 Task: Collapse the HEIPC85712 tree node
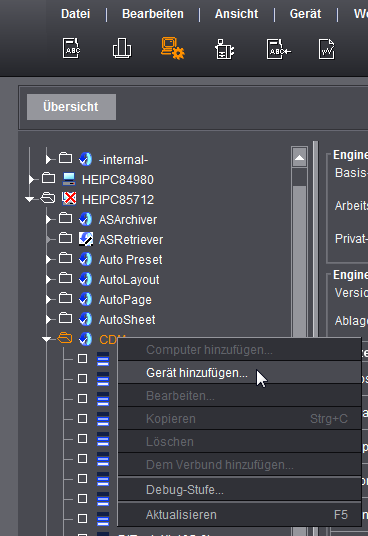(30, 199)
